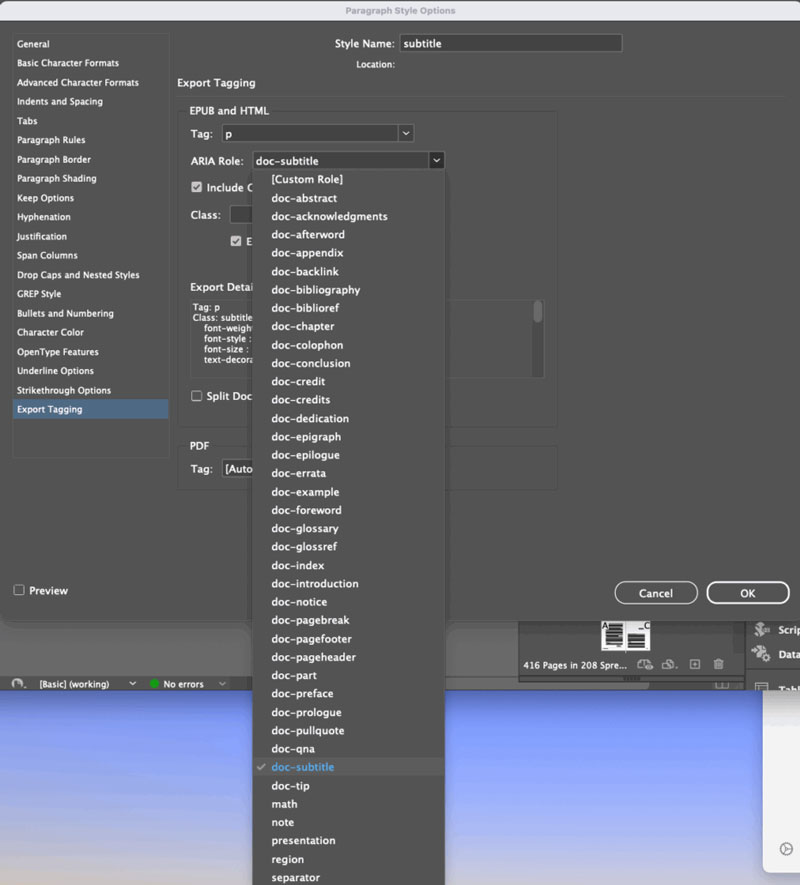800x885 pixels.
Task: Click the Style Name field containing subtitle
Action: (x=511, y=43)
